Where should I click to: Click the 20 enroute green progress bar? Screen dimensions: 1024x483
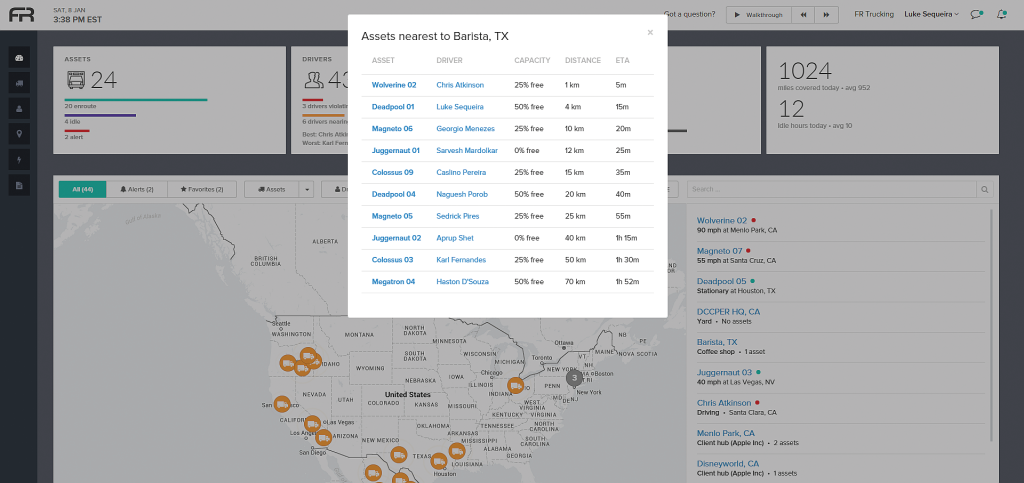136,100
